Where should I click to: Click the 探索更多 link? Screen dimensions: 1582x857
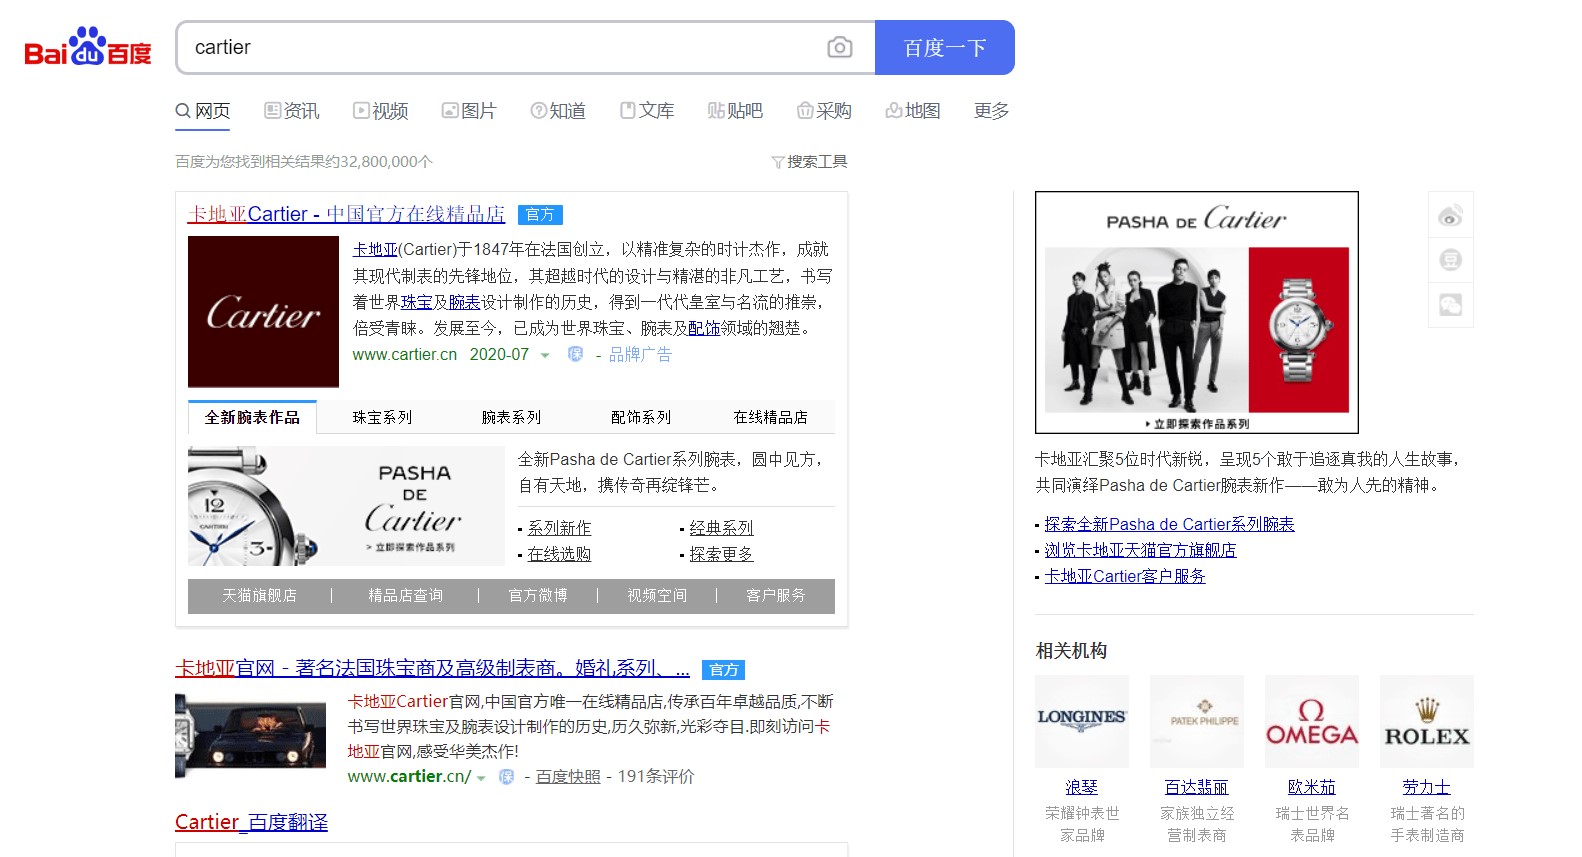click(721, 554)
